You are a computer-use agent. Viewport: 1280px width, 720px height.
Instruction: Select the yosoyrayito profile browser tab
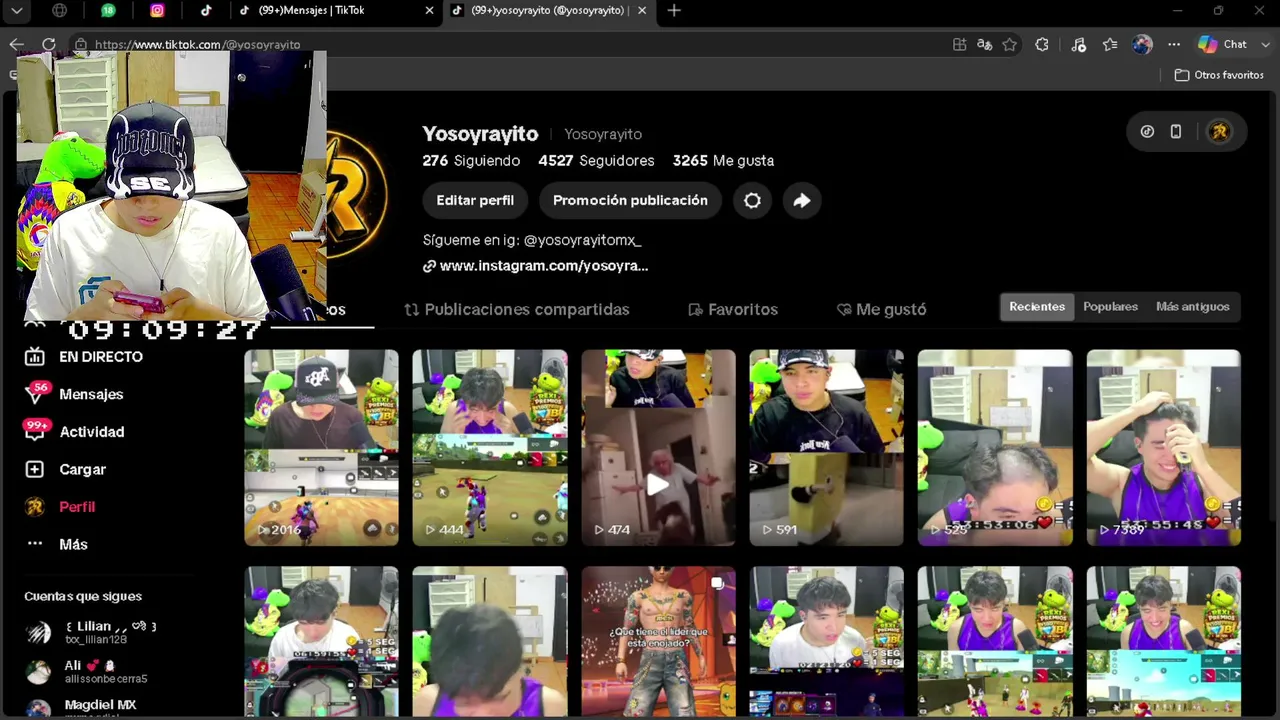click(x=549, y=11)
